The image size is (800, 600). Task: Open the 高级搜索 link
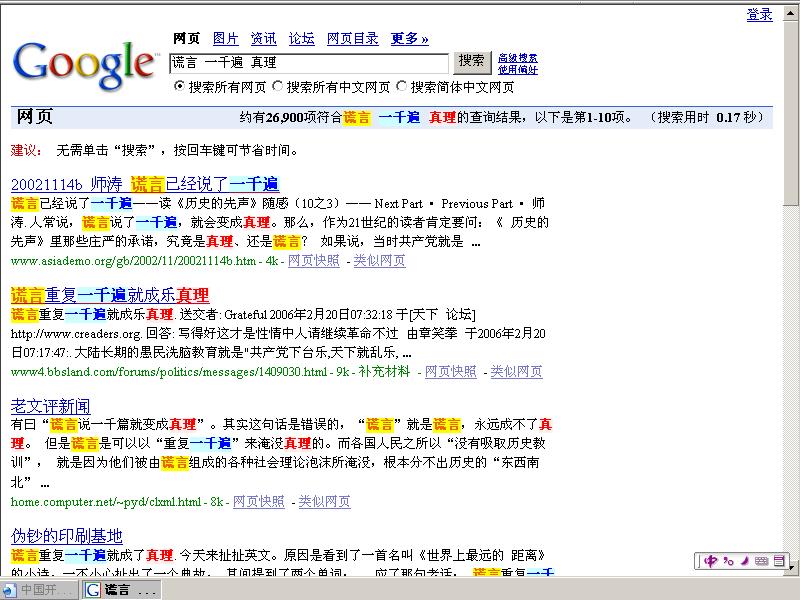[x=518, y=58]
